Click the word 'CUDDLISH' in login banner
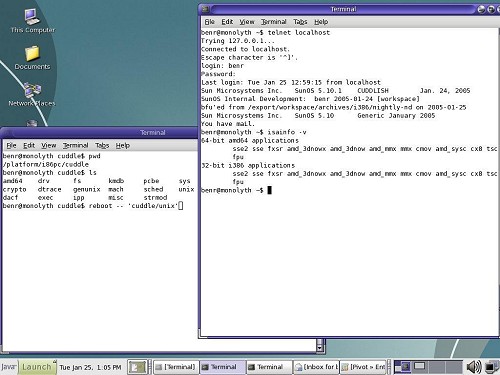The width and height of the screenshot is (500, 375). [373, 91]
